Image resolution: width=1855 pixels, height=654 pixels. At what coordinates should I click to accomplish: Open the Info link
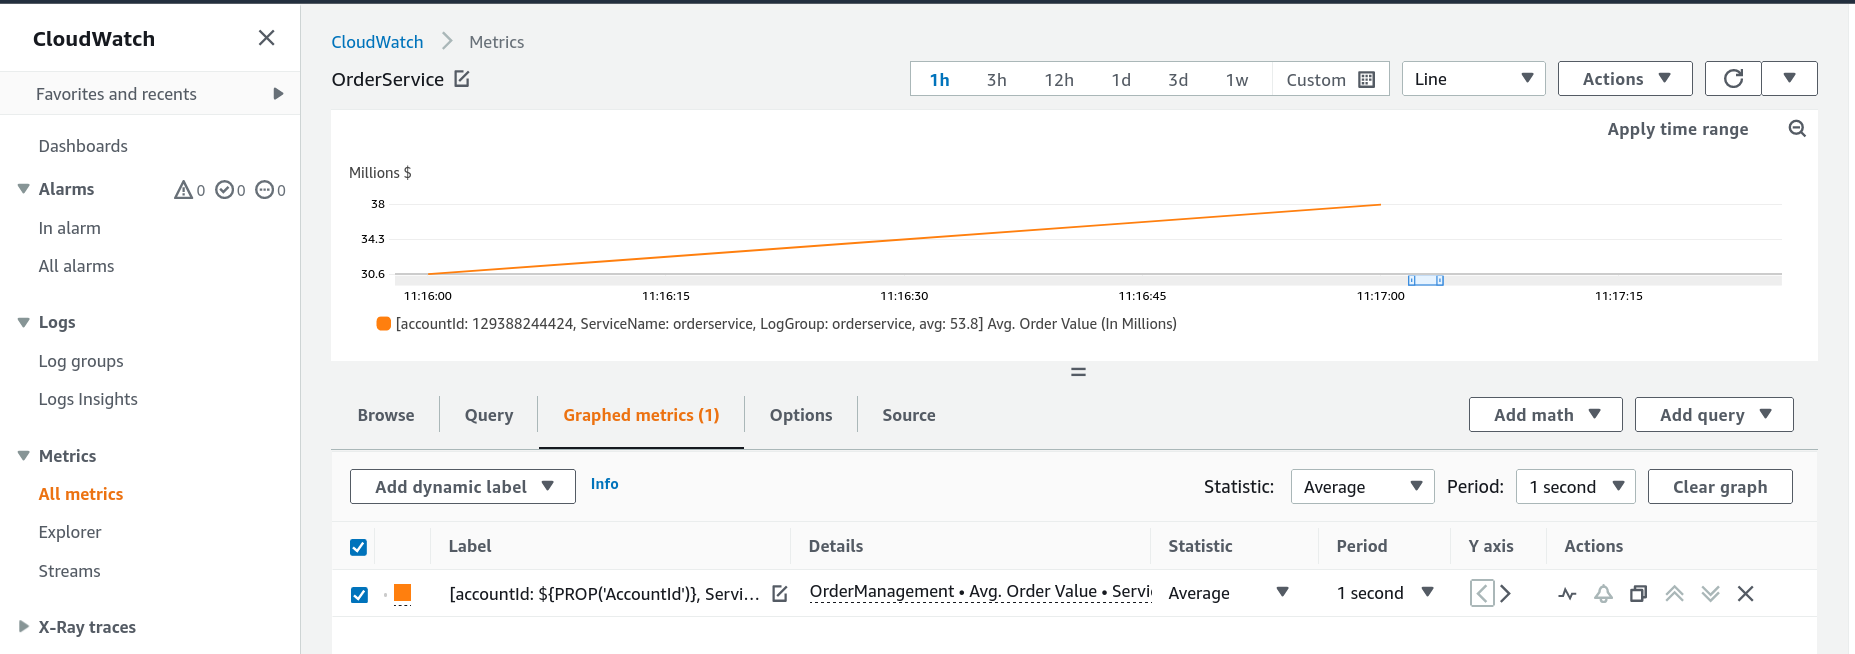pos(604,484)
